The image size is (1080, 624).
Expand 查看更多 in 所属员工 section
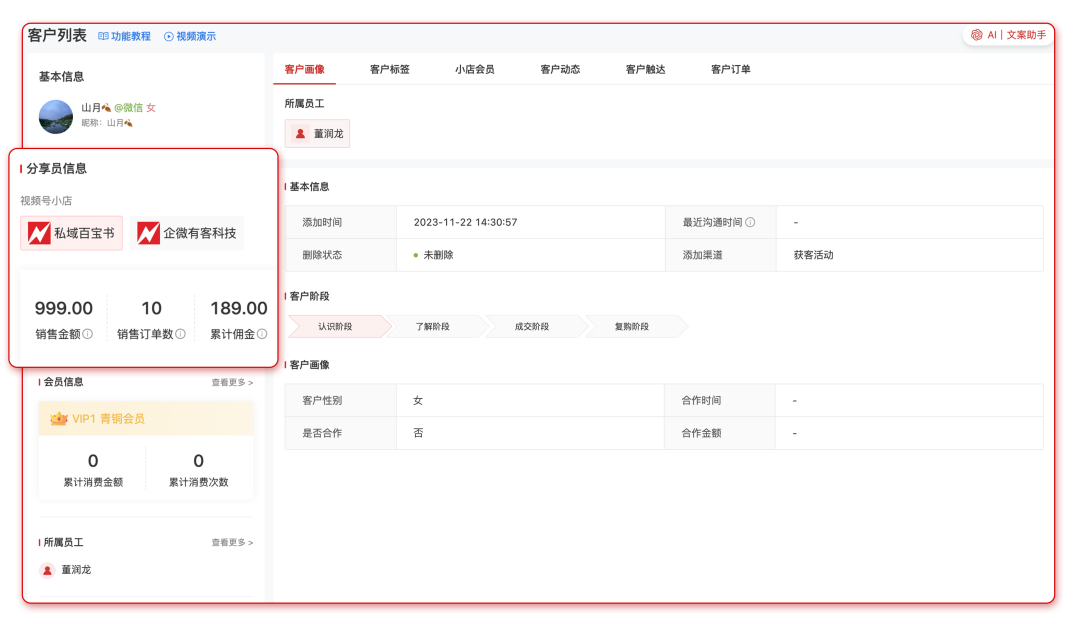232,543
